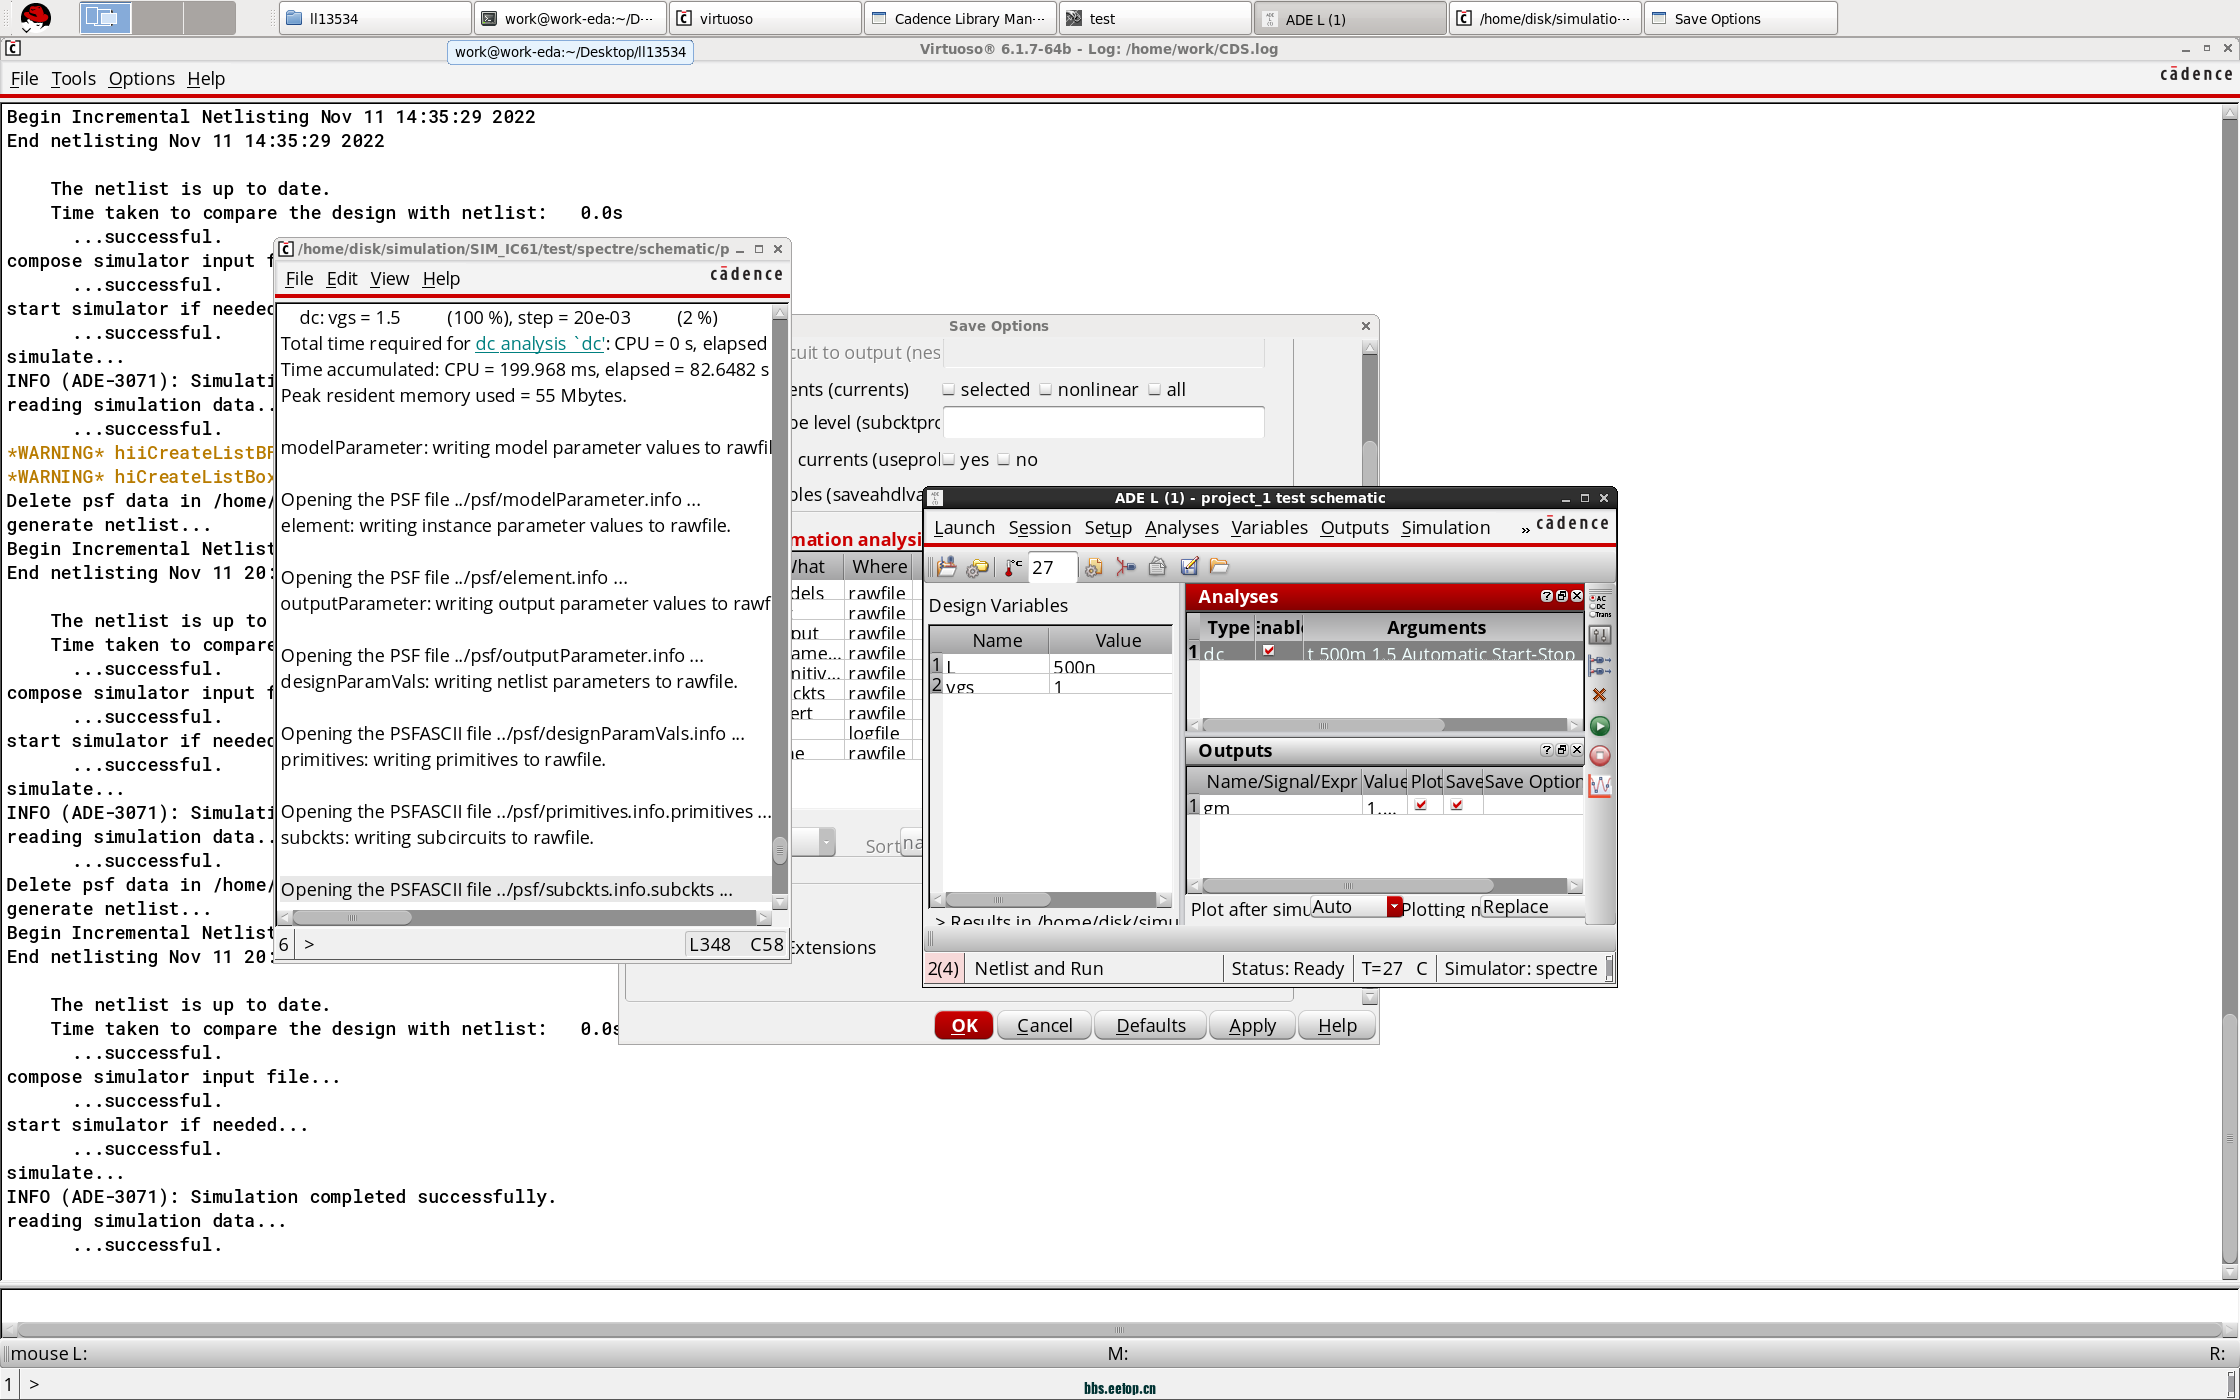
Task: Open the Analyses menu in ADE L
Action: [x=1181, y=528]
